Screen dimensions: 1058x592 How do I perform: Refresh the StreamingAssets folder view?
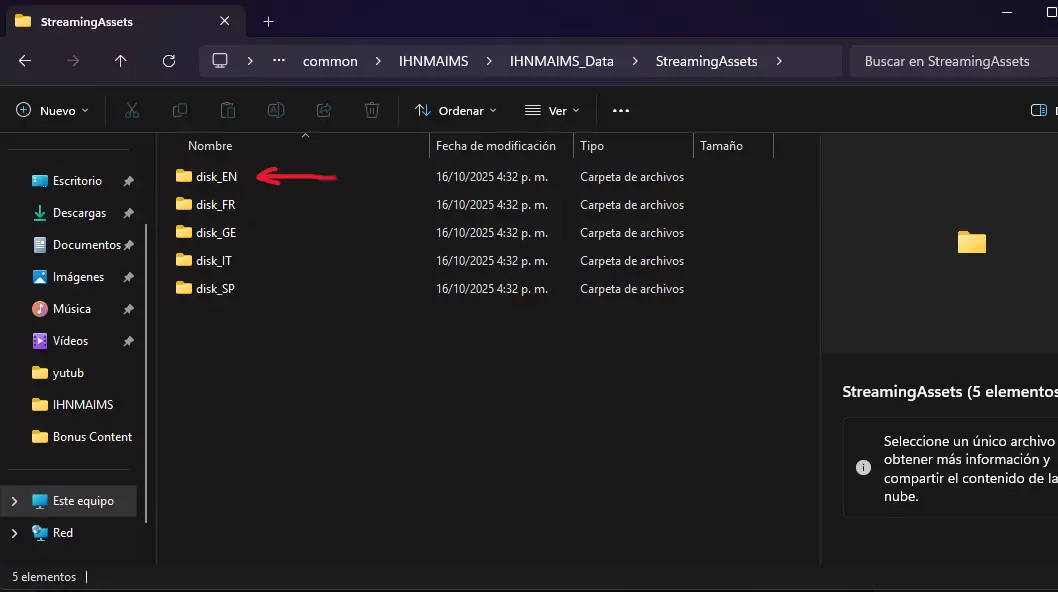(x=169, y=61)
